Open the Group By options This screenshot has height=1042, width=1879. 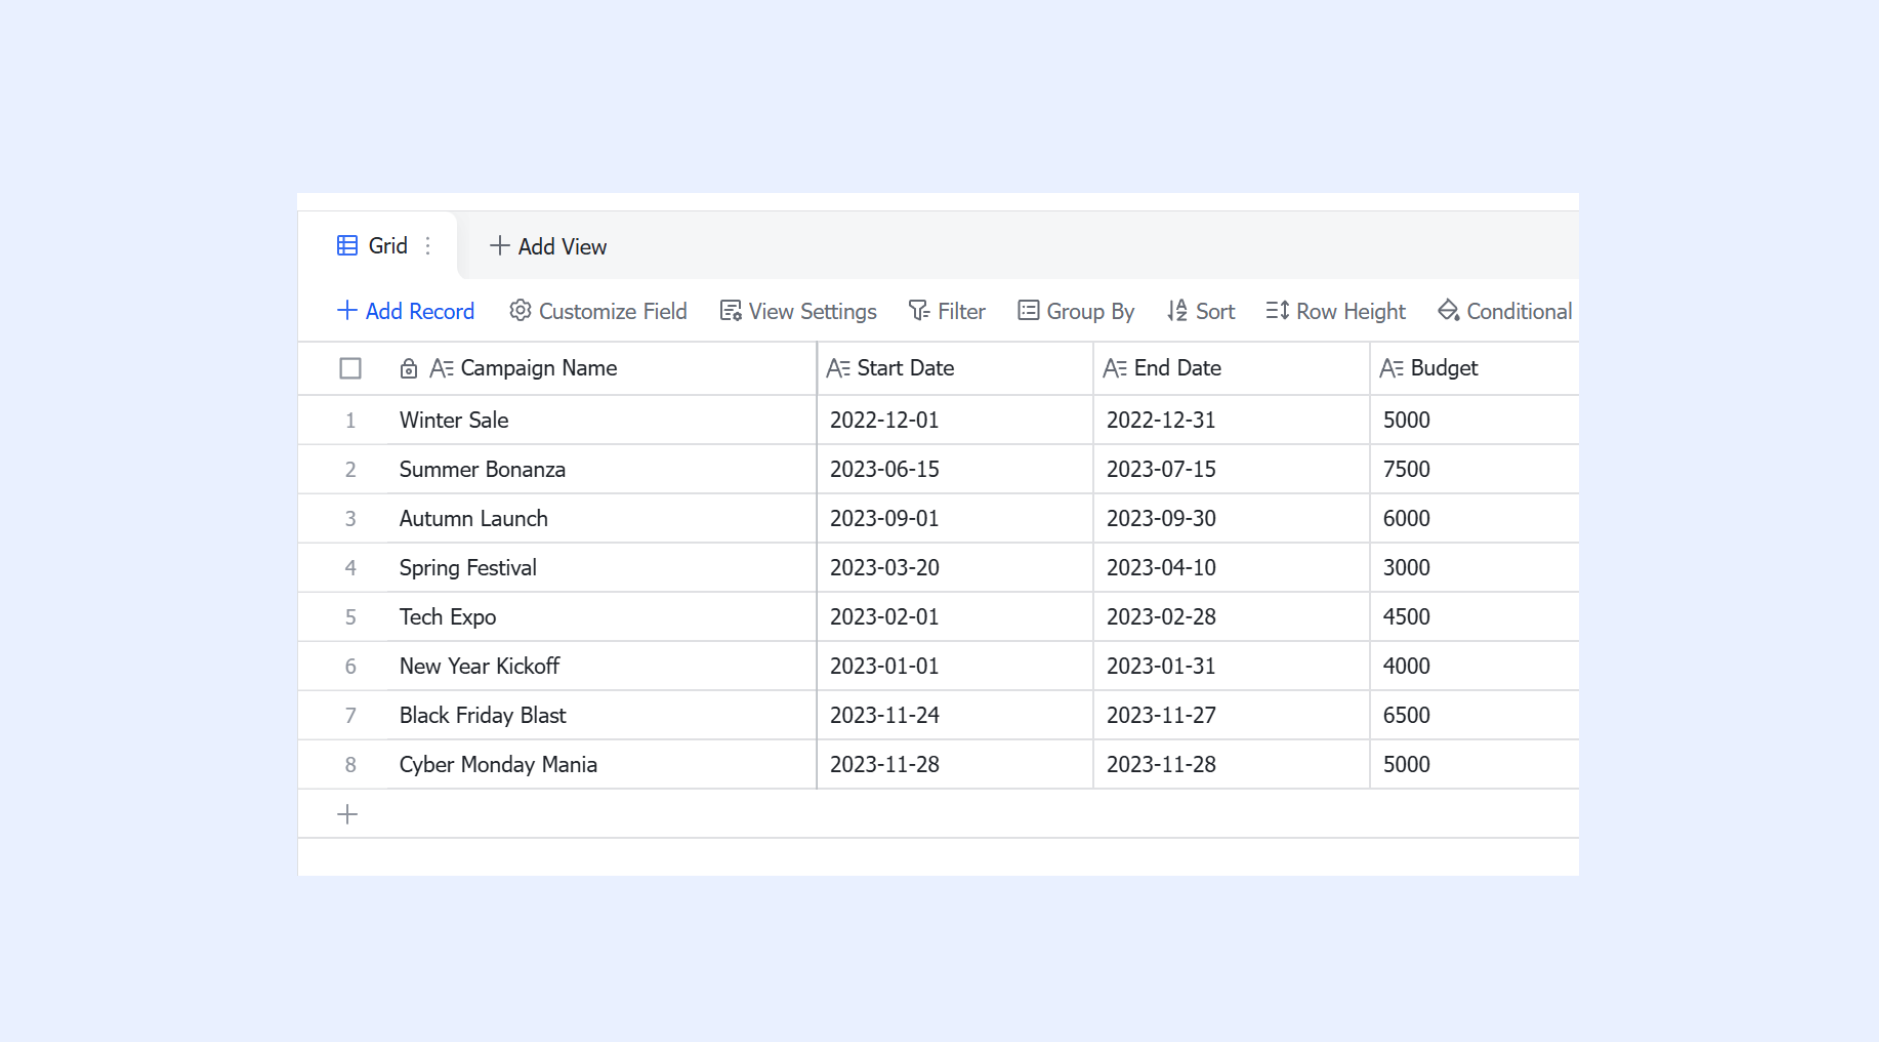pos(1076,311)
